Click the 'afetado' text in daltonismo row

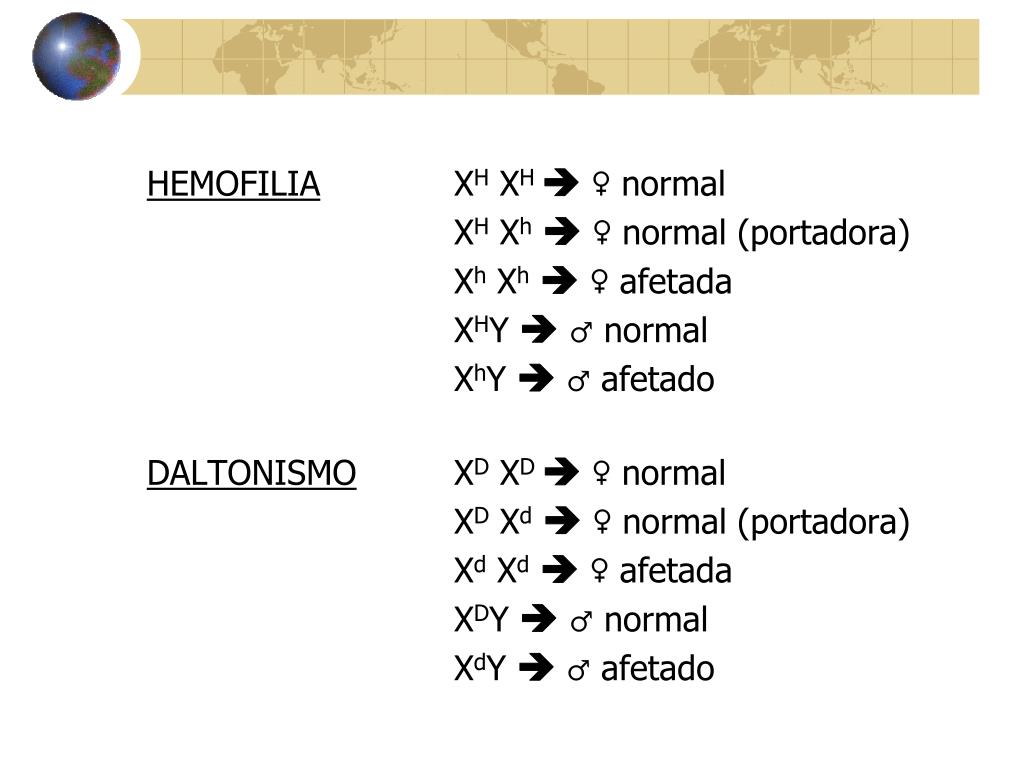coord(657,669)
